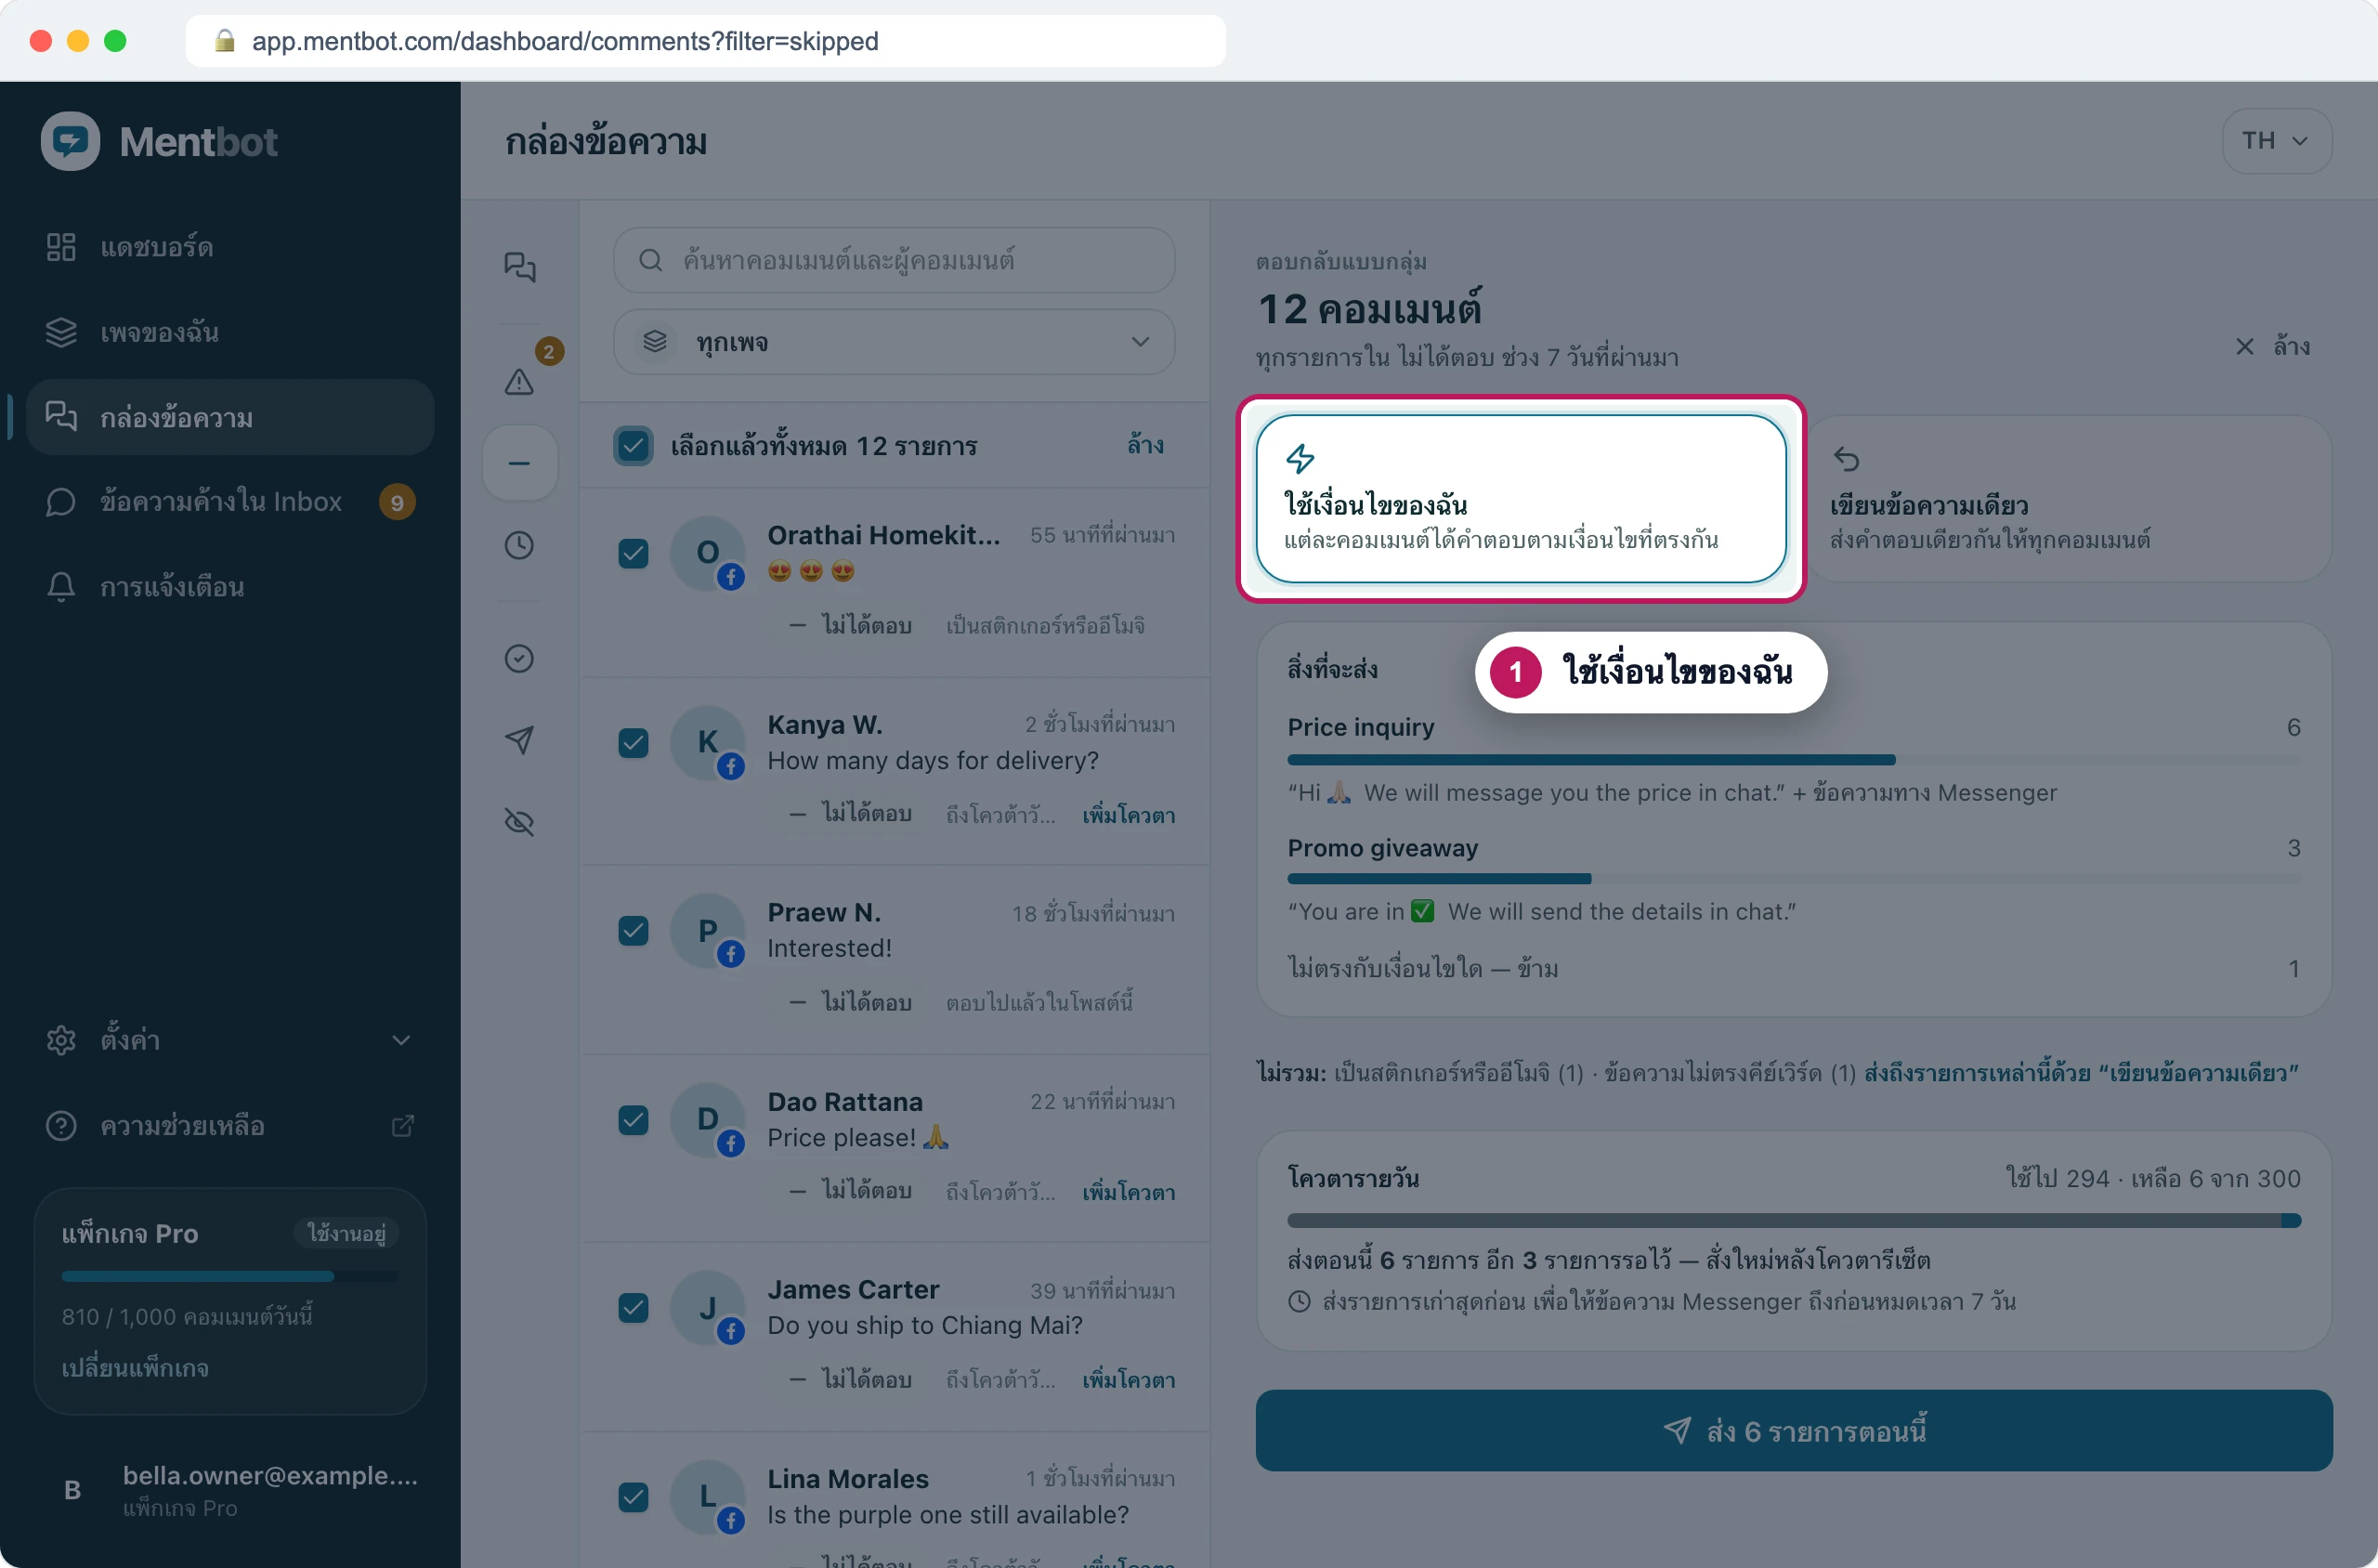This screenshot has width=2378, height=1568.
Task: Click ส่งถึงรายการเหล่านี้ด้วย เขียนข้อความเดียว link
Action: [2081, 1073]
